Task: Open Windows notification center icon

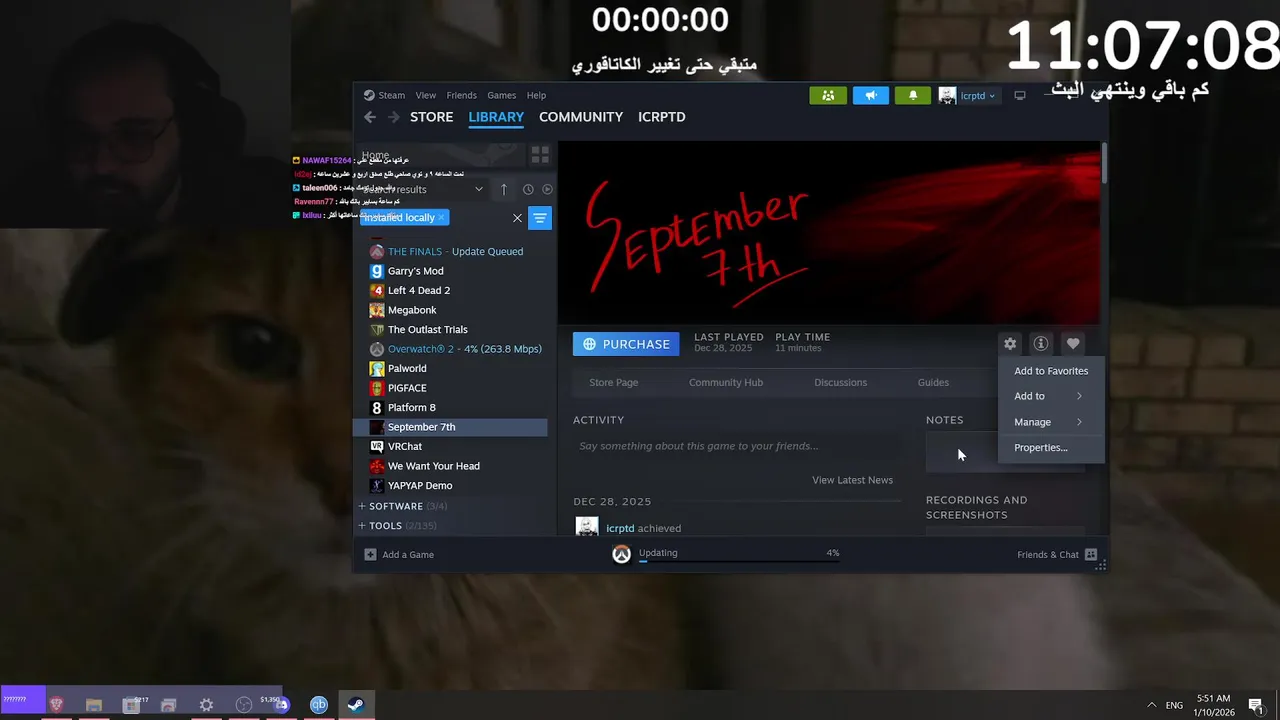Action: [x=1255, y=705]
